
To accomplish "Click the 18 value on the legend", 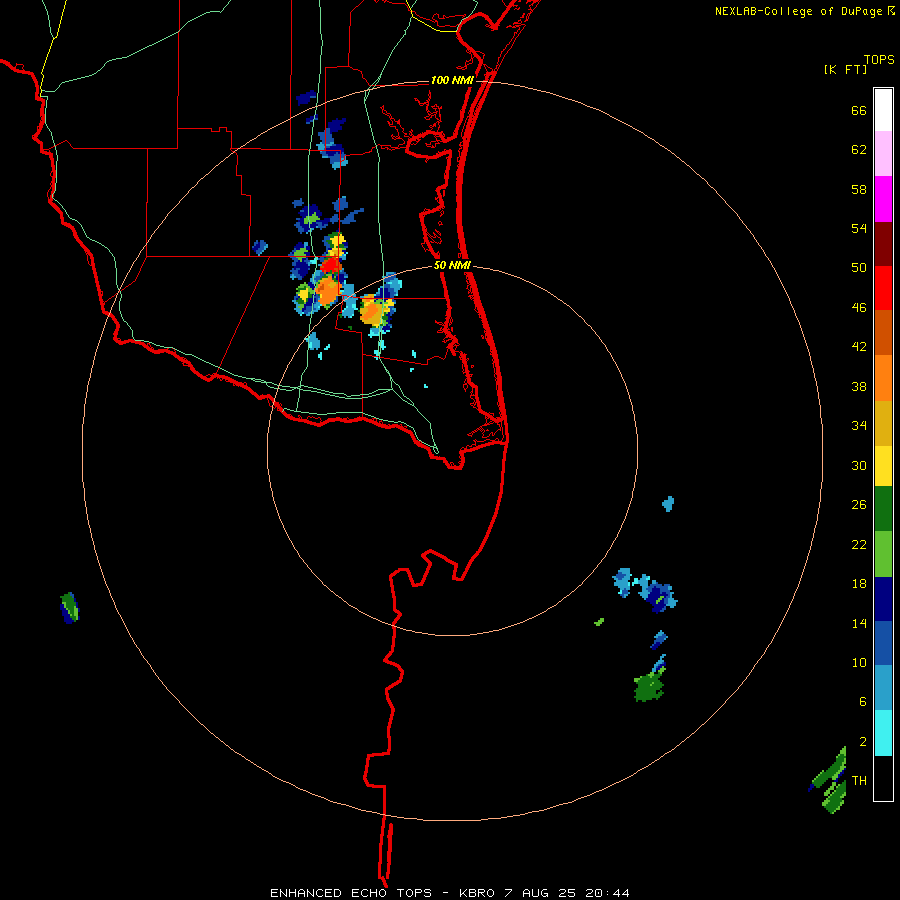I will click(859, 584).
